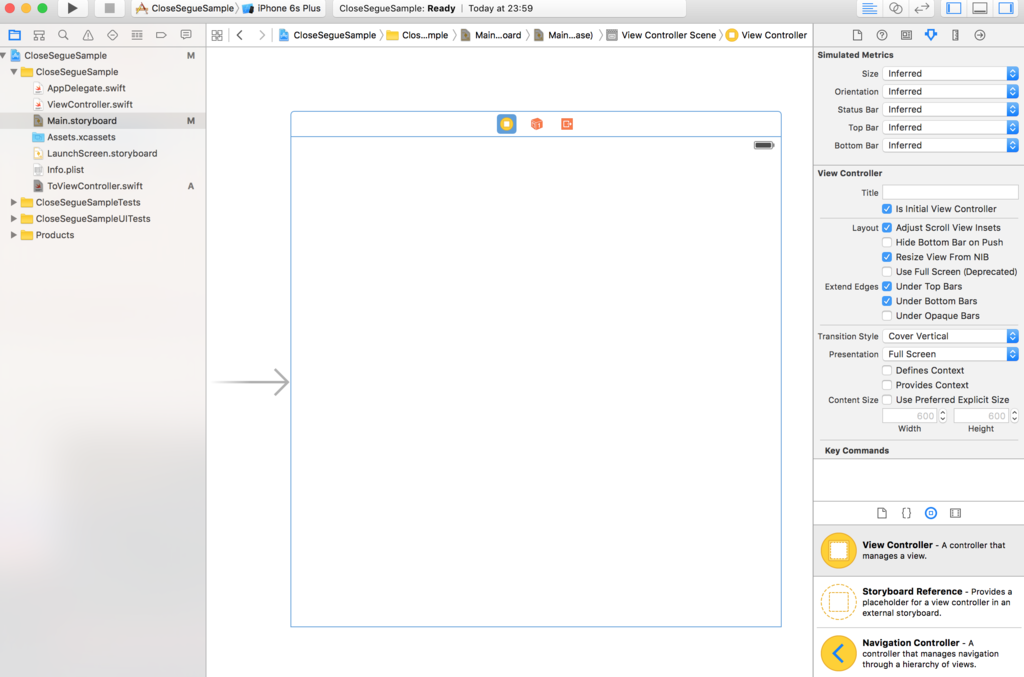Screen dimensions: 1024x677
Task: Switch to the Assistant editor
Action: tap(895, 8)
